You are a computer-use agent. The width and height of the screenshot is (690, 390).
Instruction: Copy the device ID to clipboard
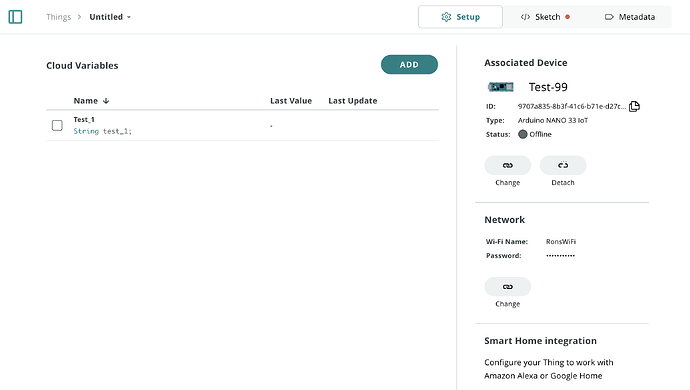[x=634, y=106]
